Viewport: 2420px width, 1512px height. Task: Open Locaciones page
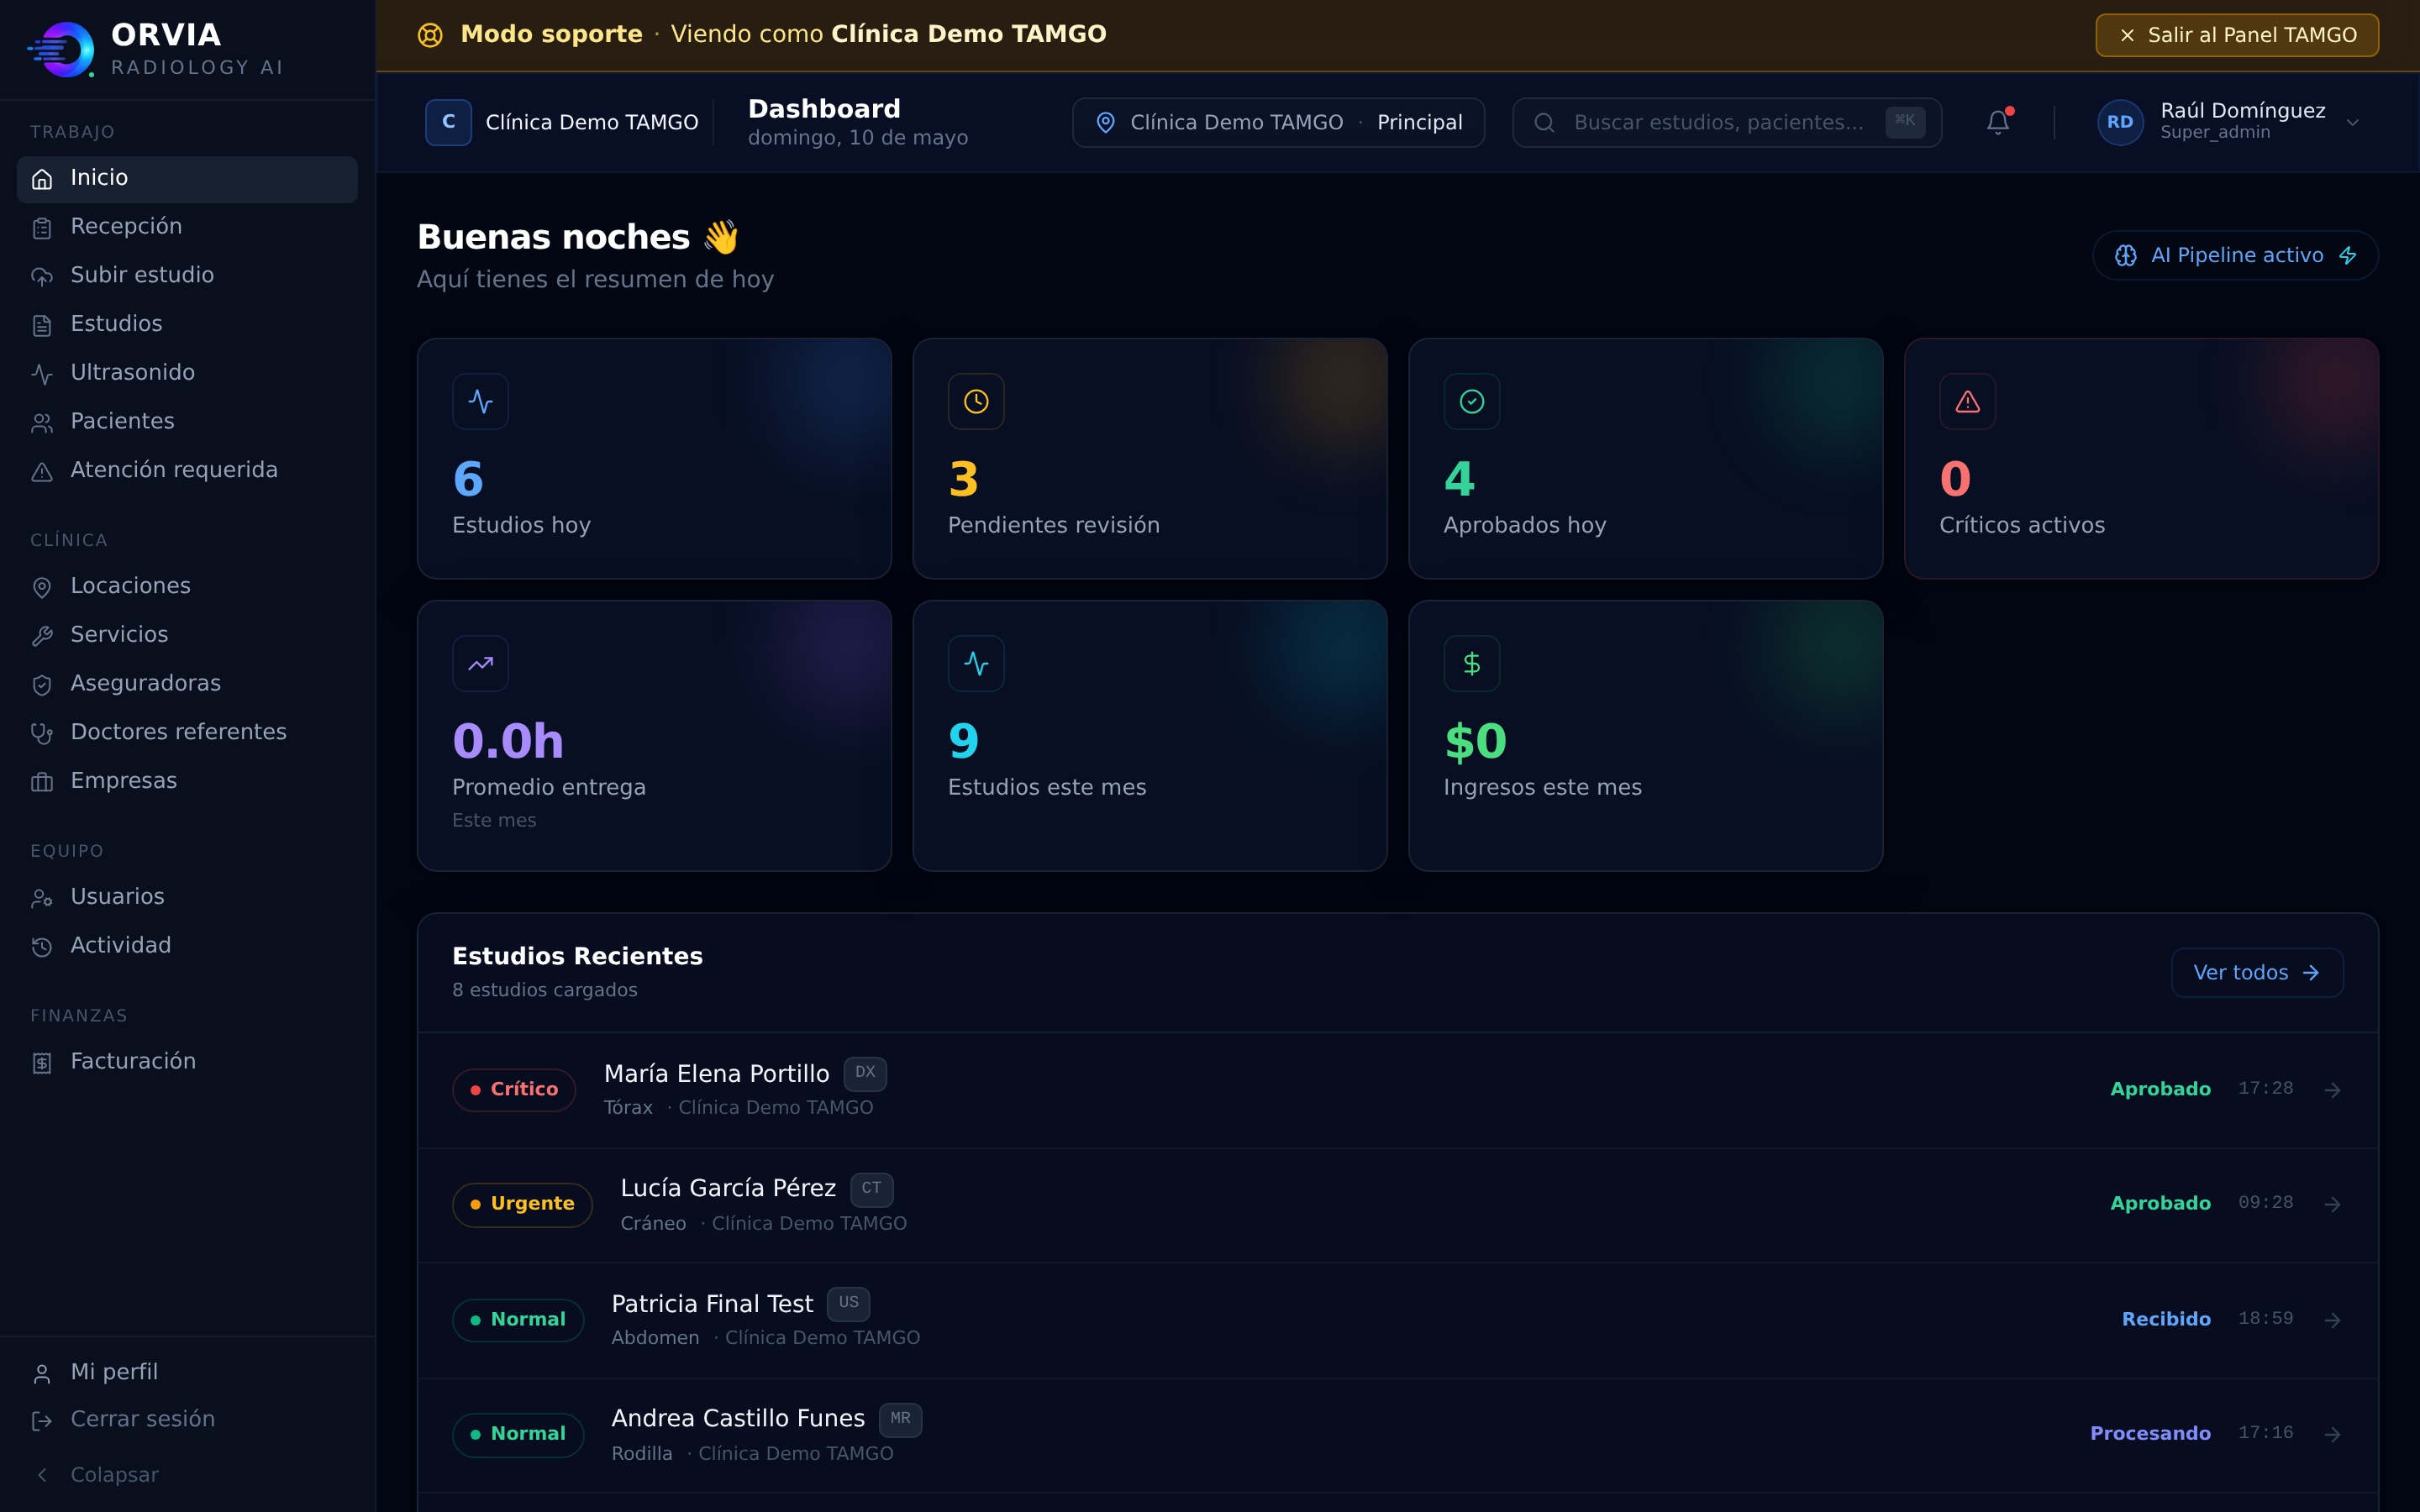(x=187, y=586)
